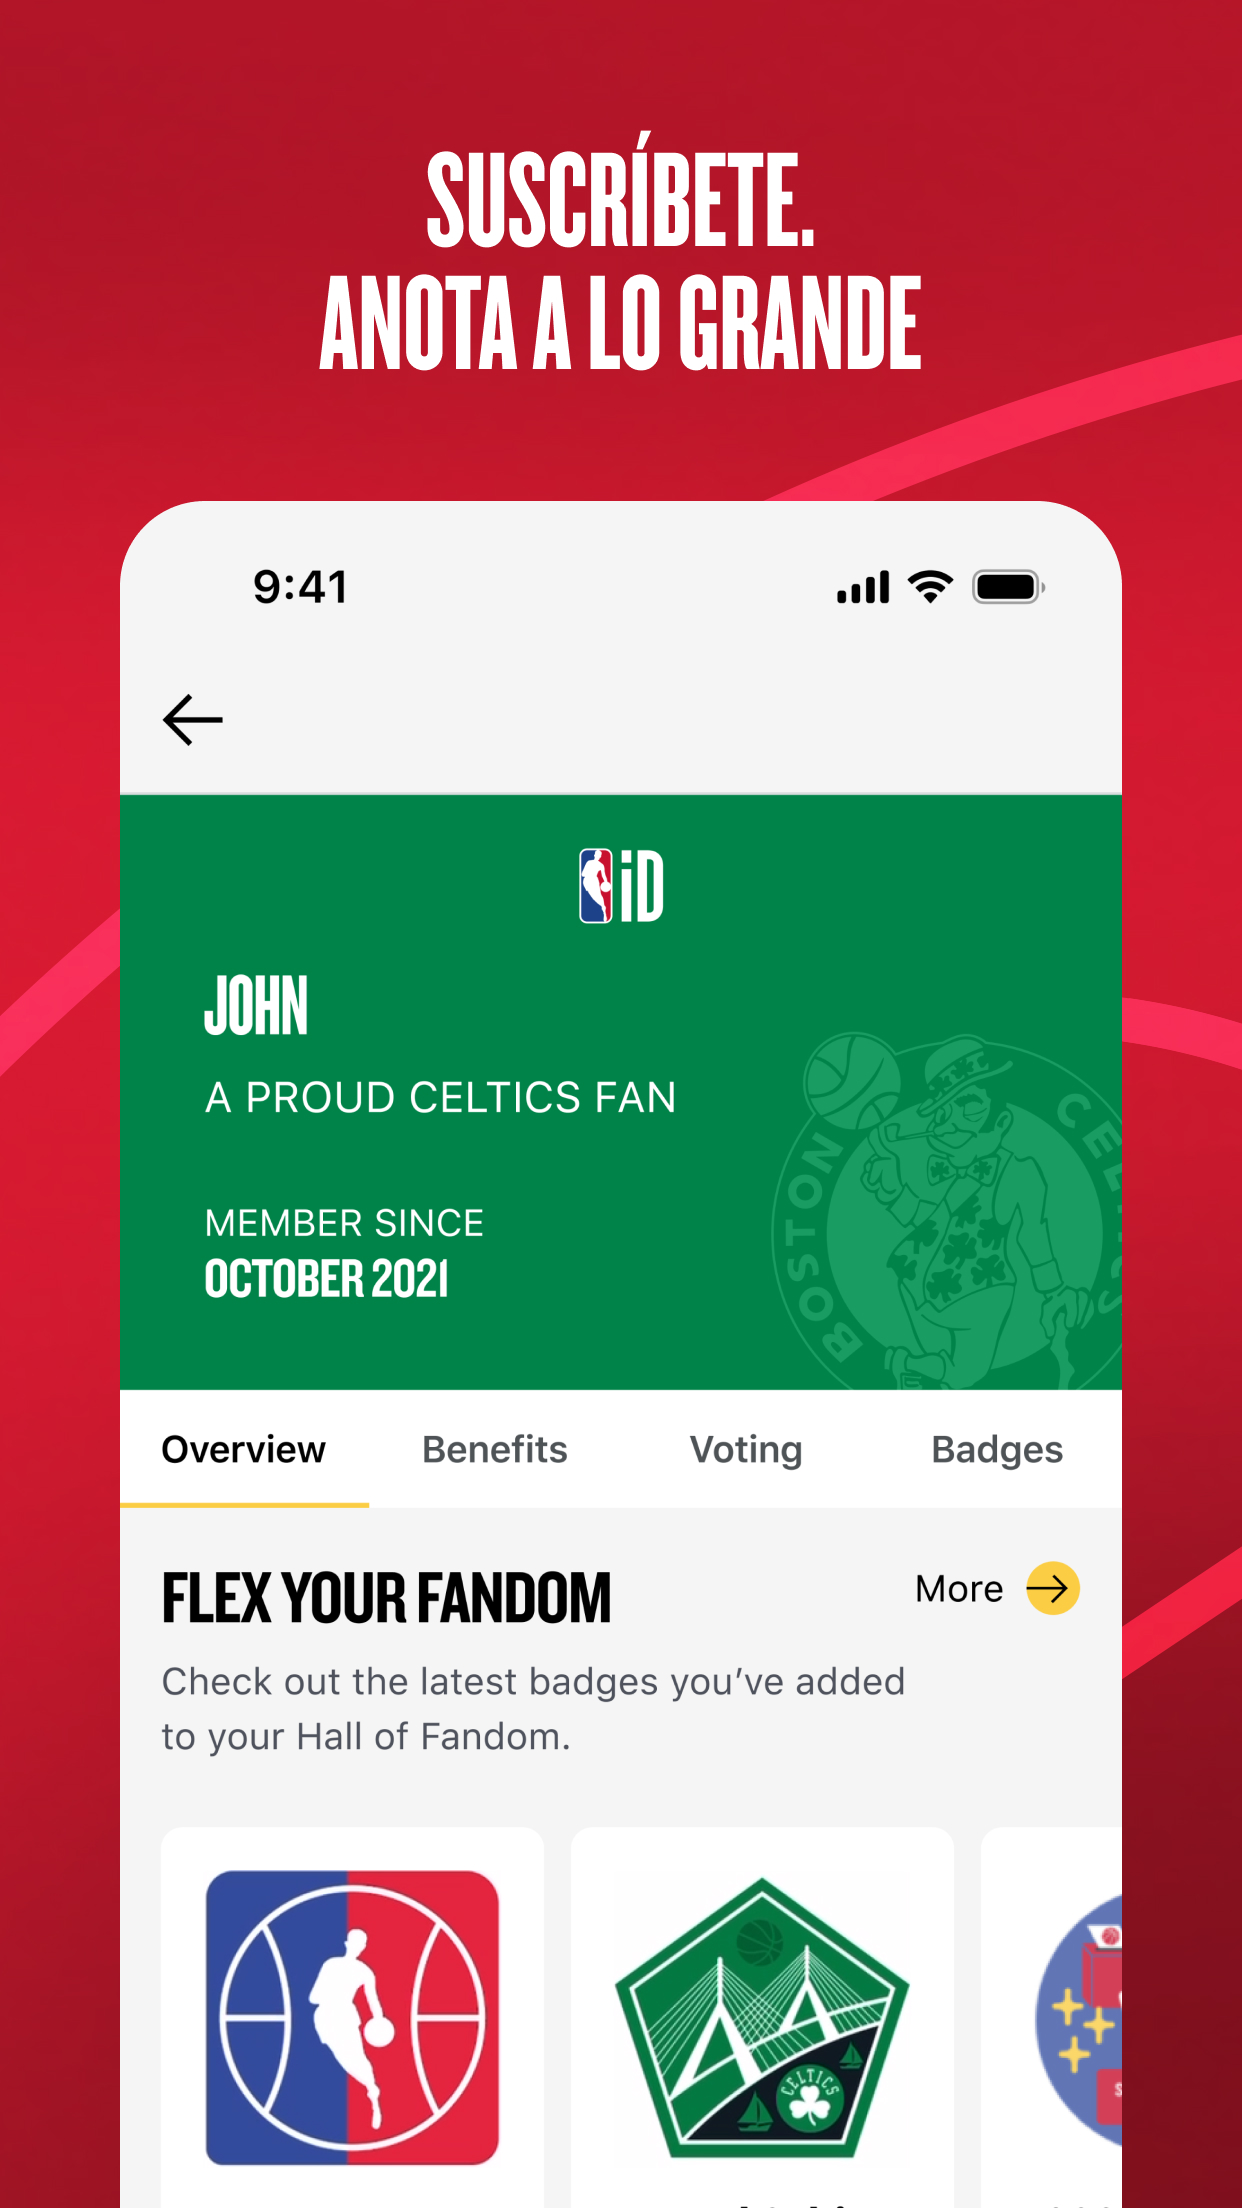Go to the Voting tab

[x=746, y=1449]
